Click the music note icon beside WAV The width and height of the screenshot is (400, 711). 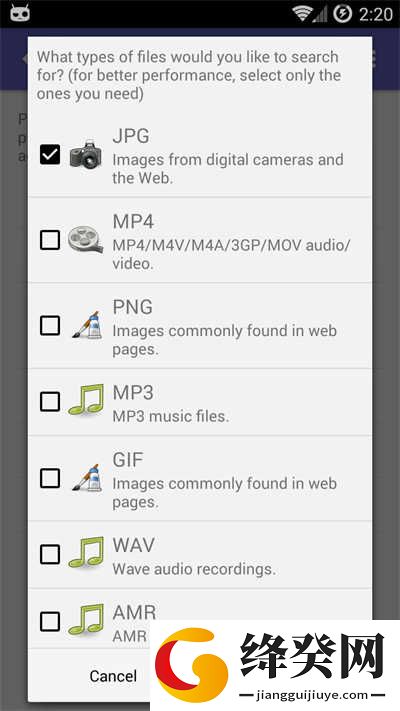click(x=86, y=553)
